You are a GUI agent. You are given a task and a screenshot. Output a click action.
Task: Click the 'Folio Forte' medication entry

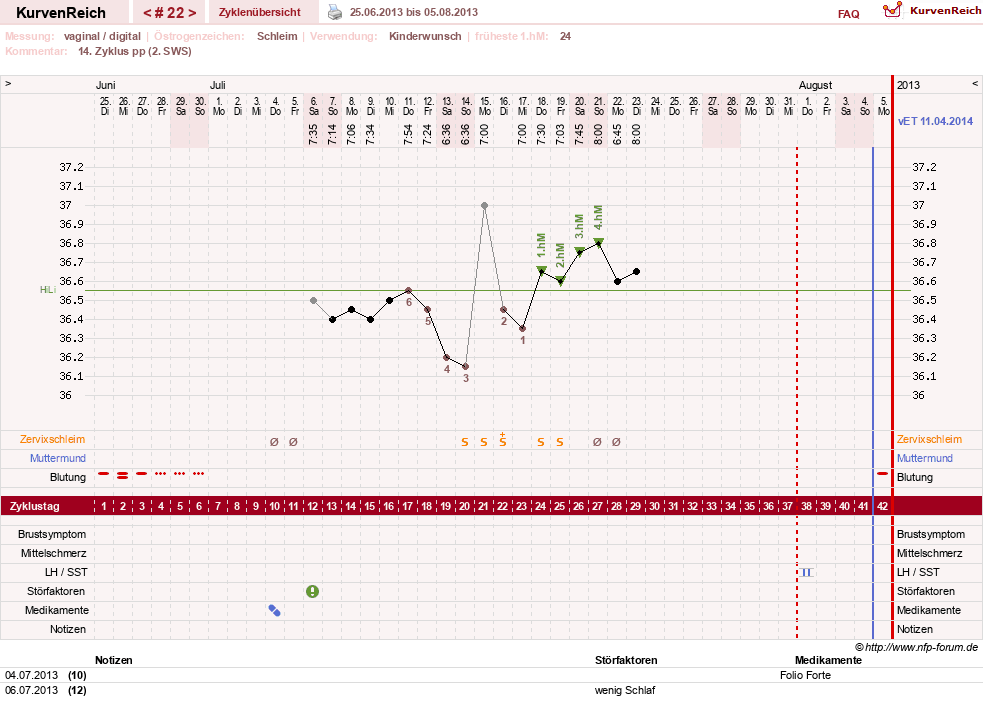[805, 675]
